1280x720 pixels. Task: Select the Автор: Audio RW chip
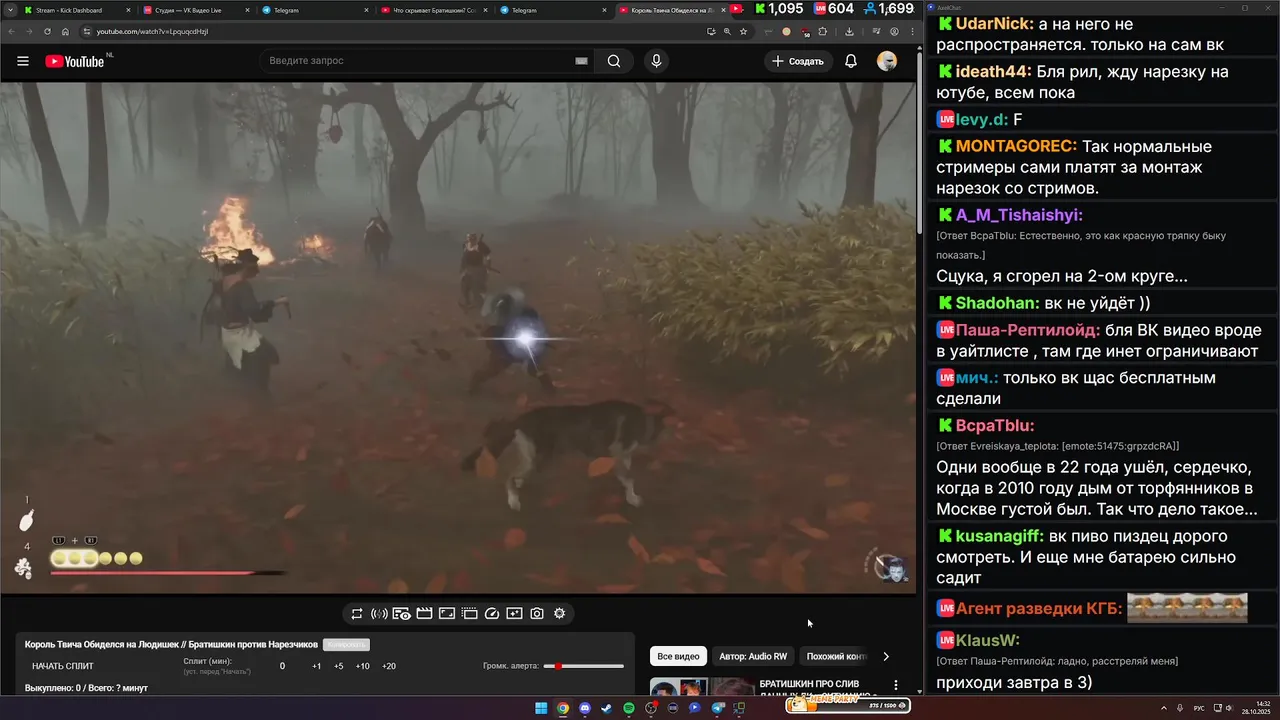[753, 656]
